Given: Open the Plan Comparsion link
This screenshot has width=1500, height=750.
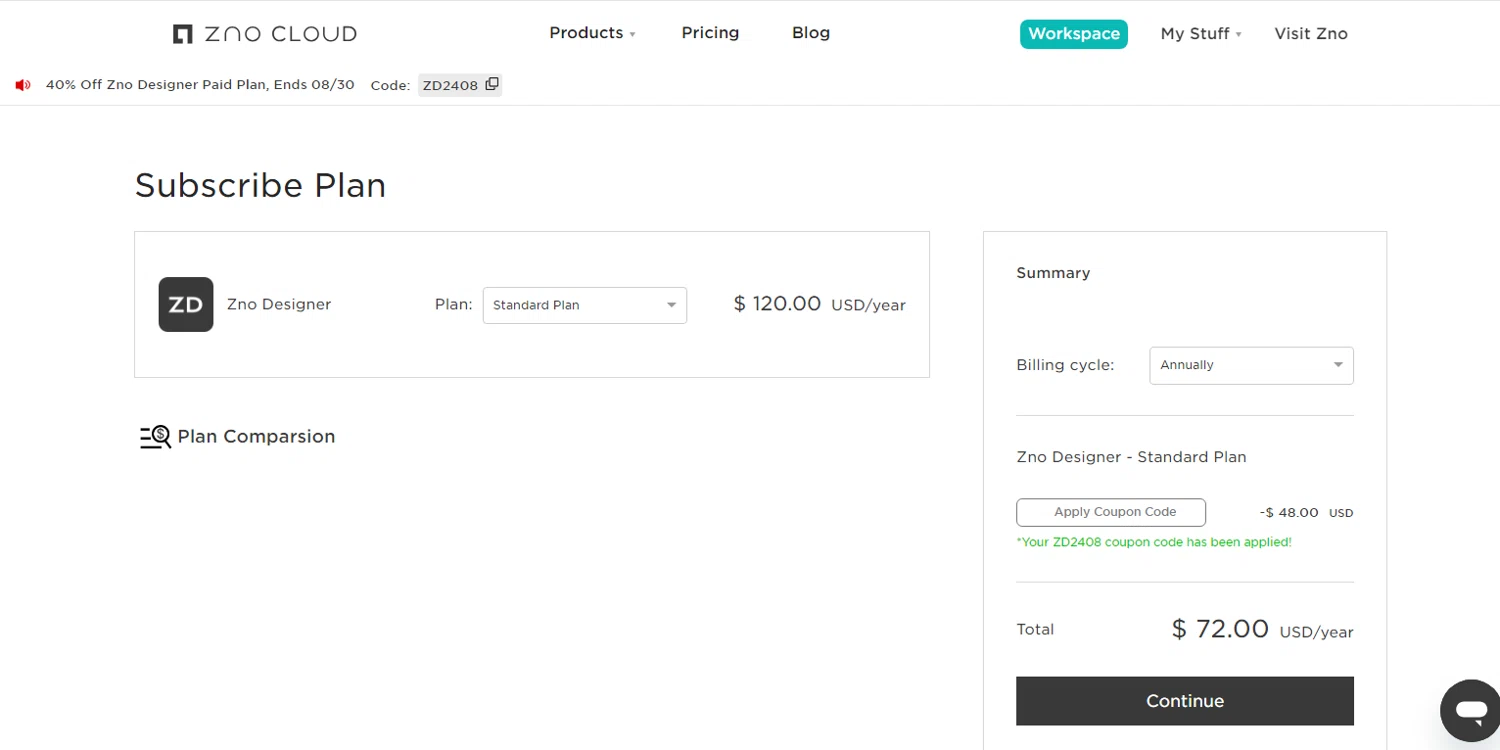Looking at the screenshot, I should point(256,437).
